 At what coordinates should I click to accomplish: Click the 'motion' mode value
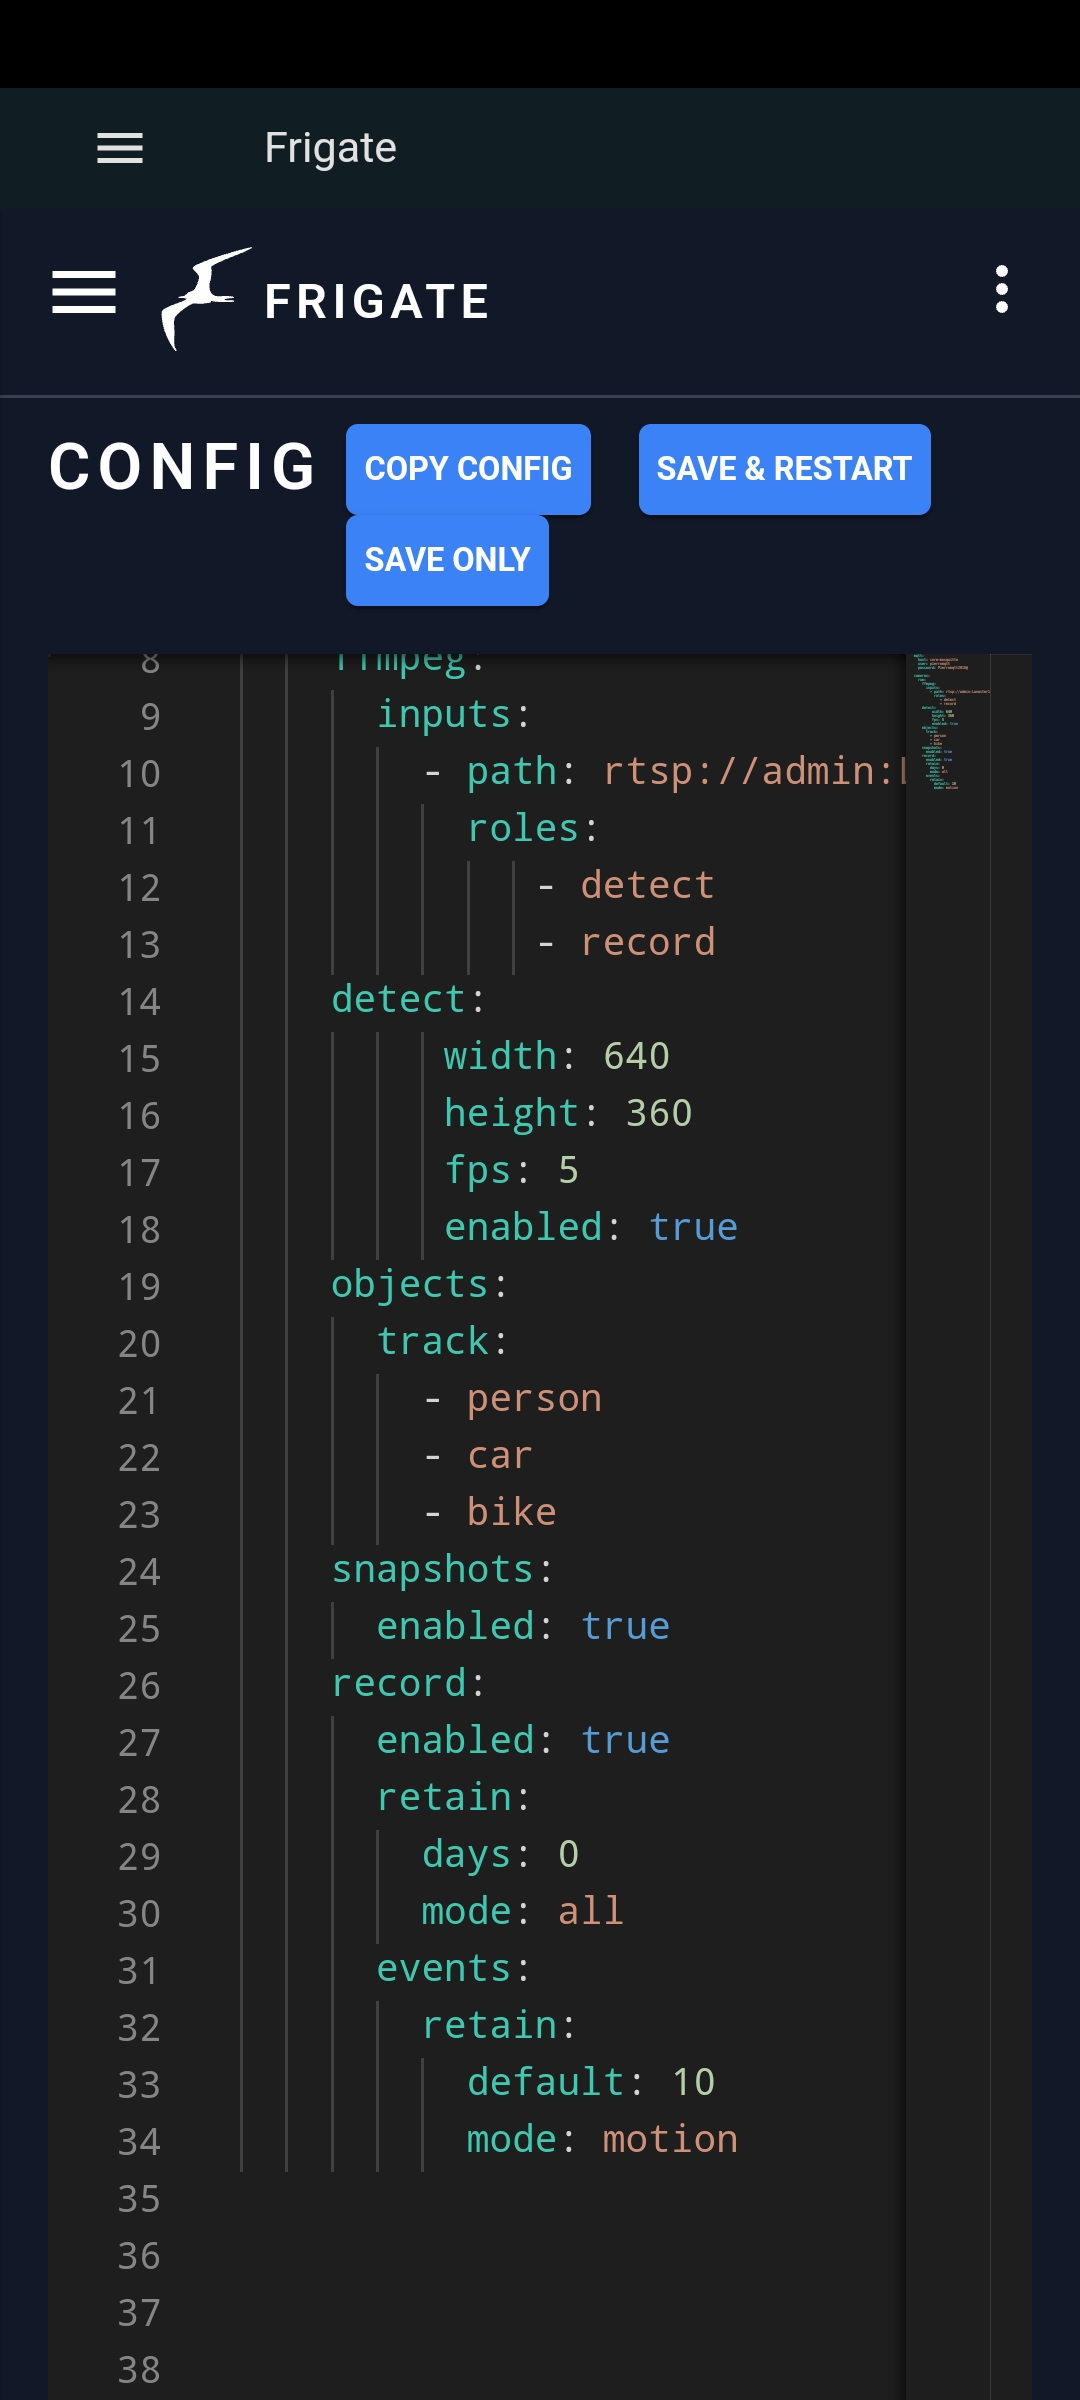click(x=670, y=2139)
